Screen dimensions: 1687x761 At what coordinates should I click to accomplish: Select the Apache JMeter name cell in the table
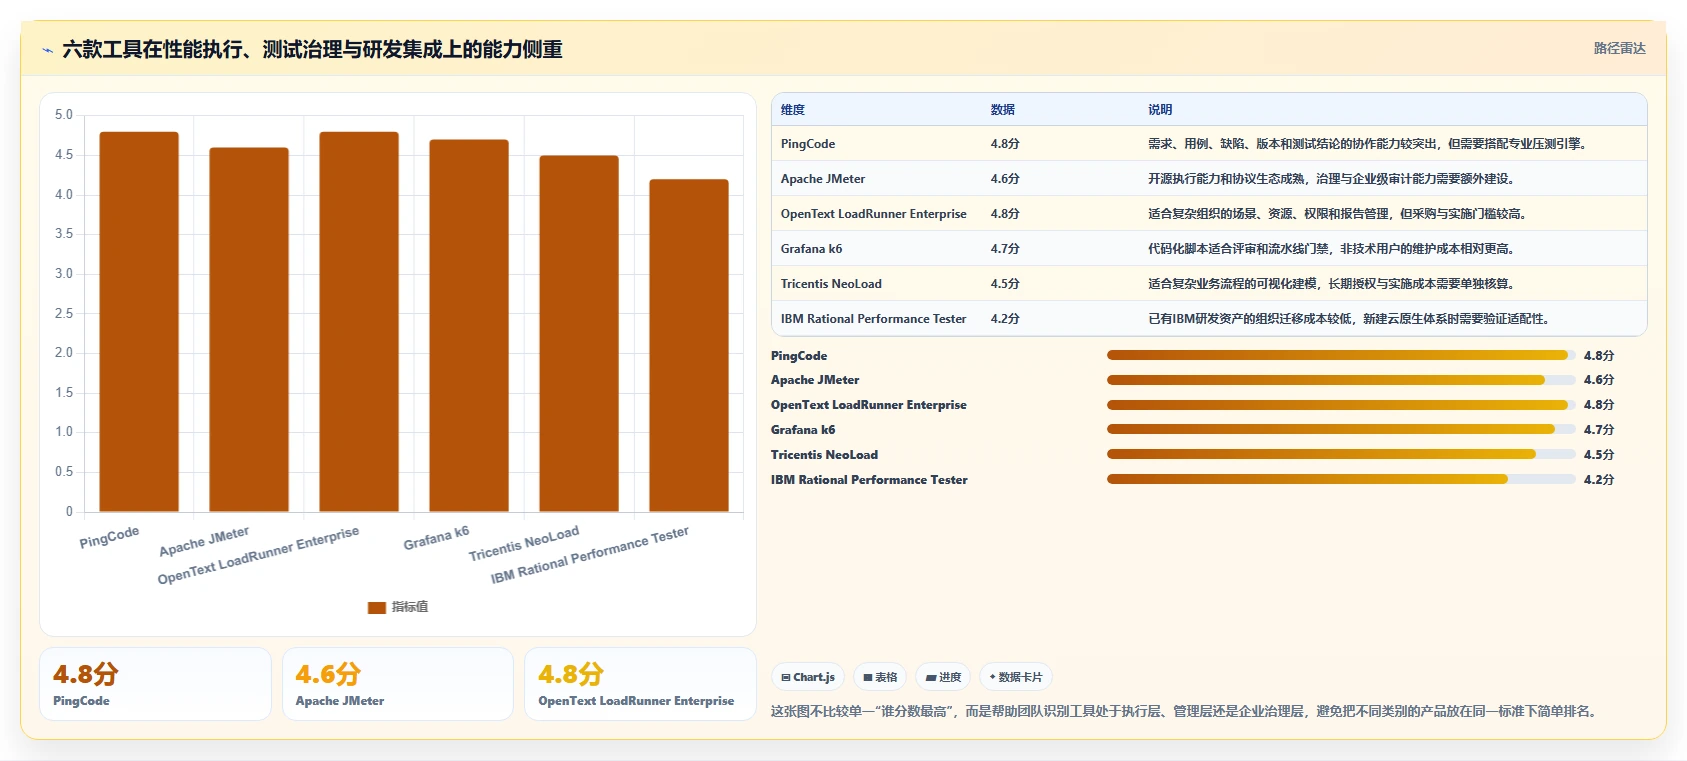pyautogui.click(x=823, y=179)
